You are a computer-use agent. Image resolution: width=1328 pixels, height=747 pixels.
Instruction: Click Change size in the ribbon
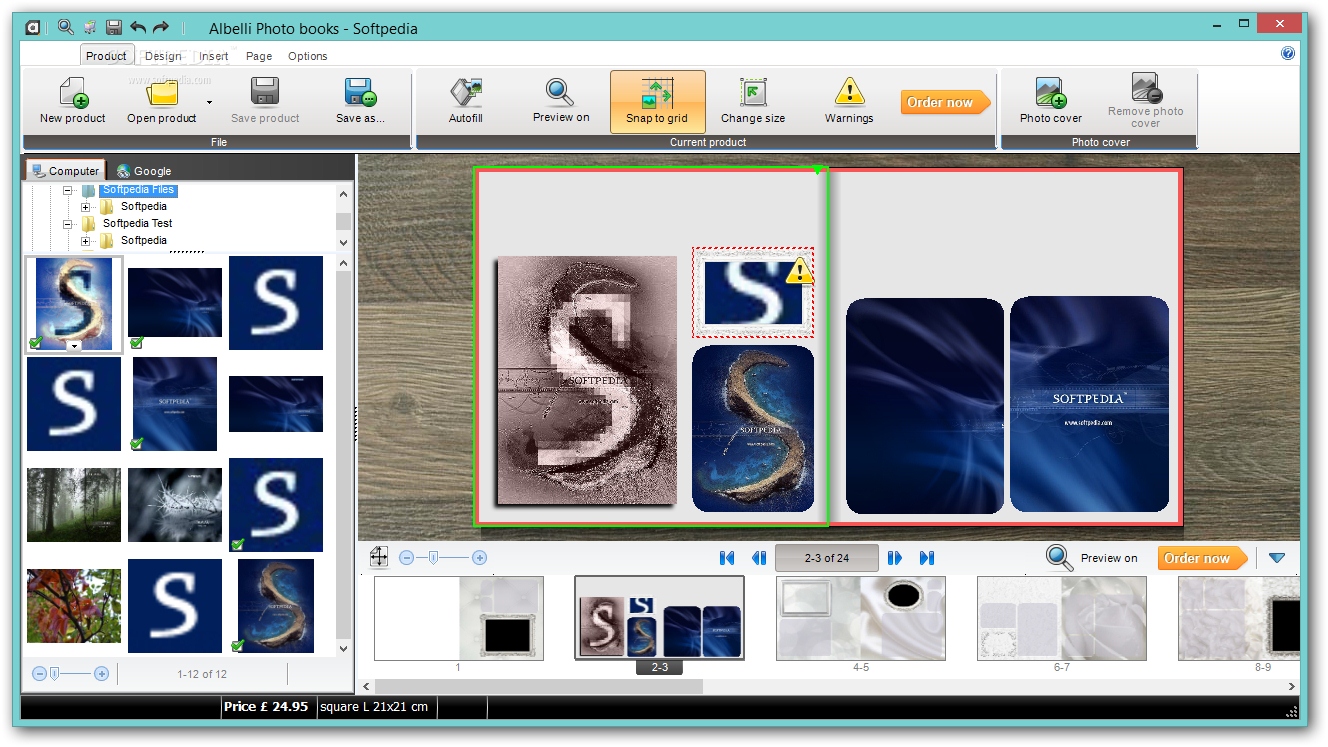pos(753,100)
